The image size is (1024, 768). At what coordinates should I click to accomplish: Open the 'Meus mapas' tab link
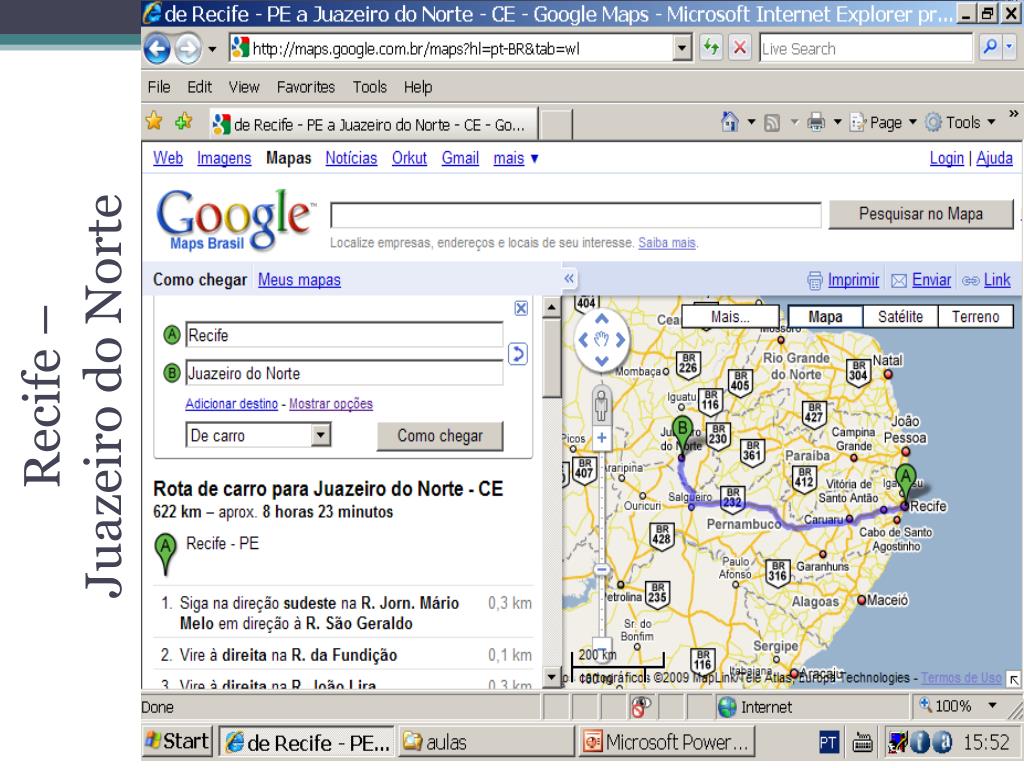[299, 280]
